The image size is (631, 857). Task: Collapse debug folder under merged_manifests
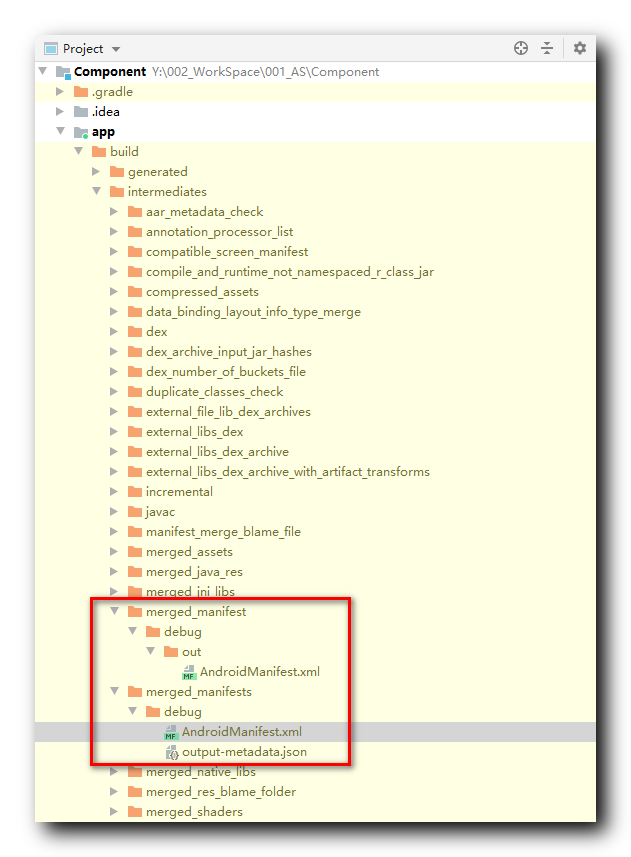coord(133,711)
